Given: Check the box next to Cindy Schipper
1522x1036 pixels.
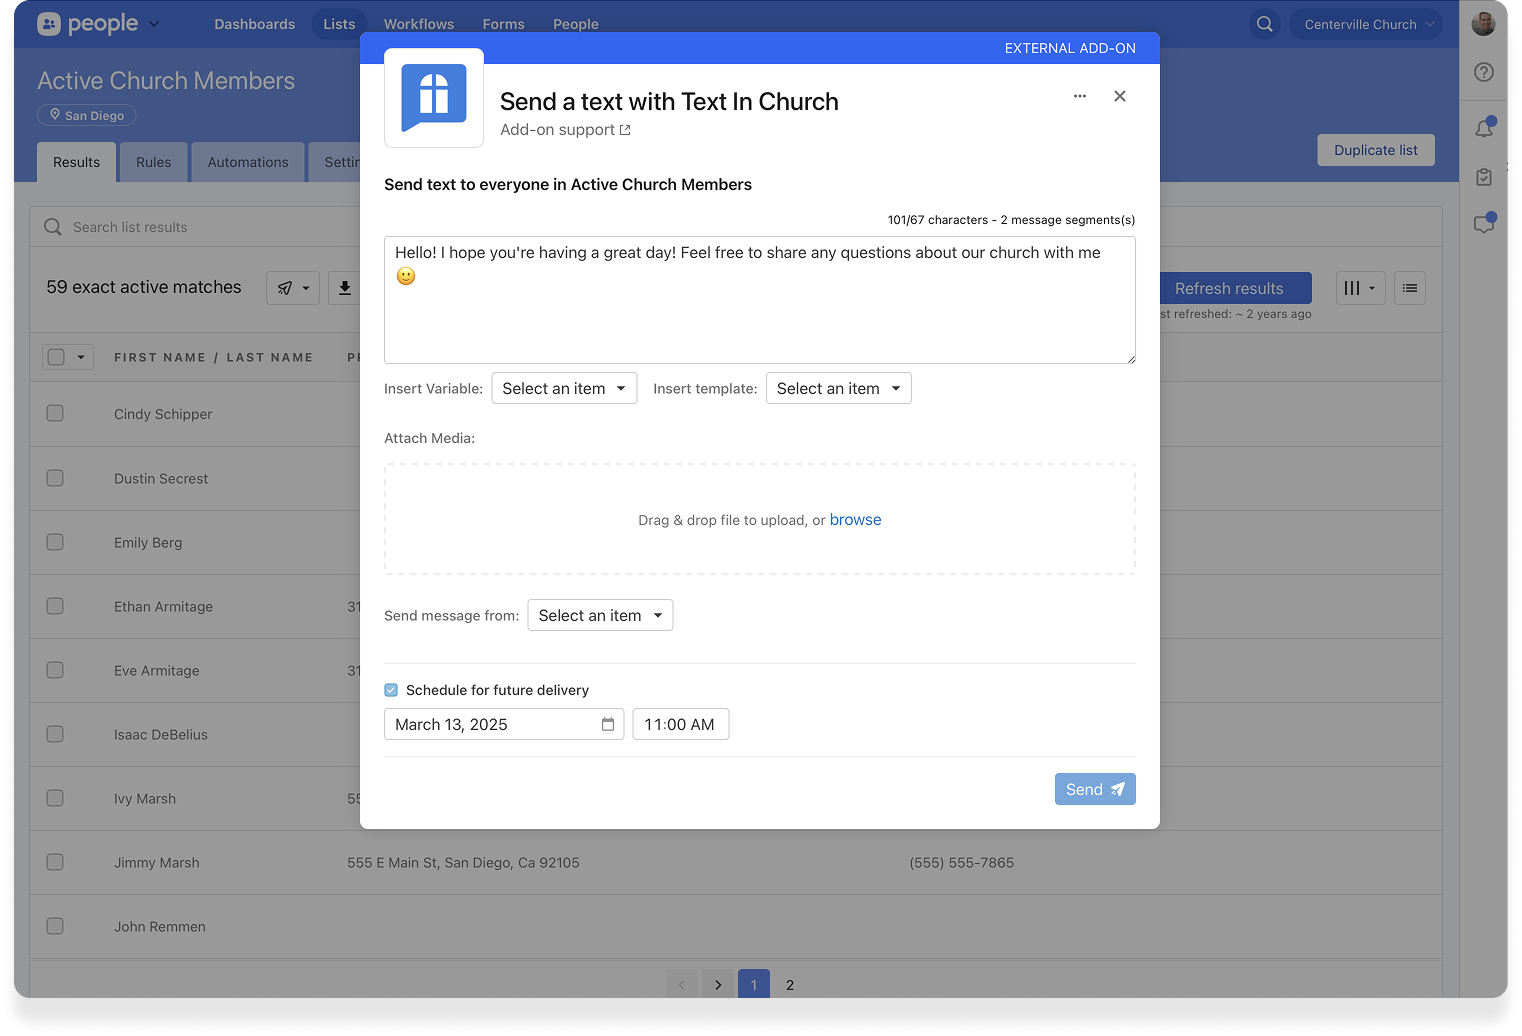Looking at the screenshot, I should coord(55,413).
